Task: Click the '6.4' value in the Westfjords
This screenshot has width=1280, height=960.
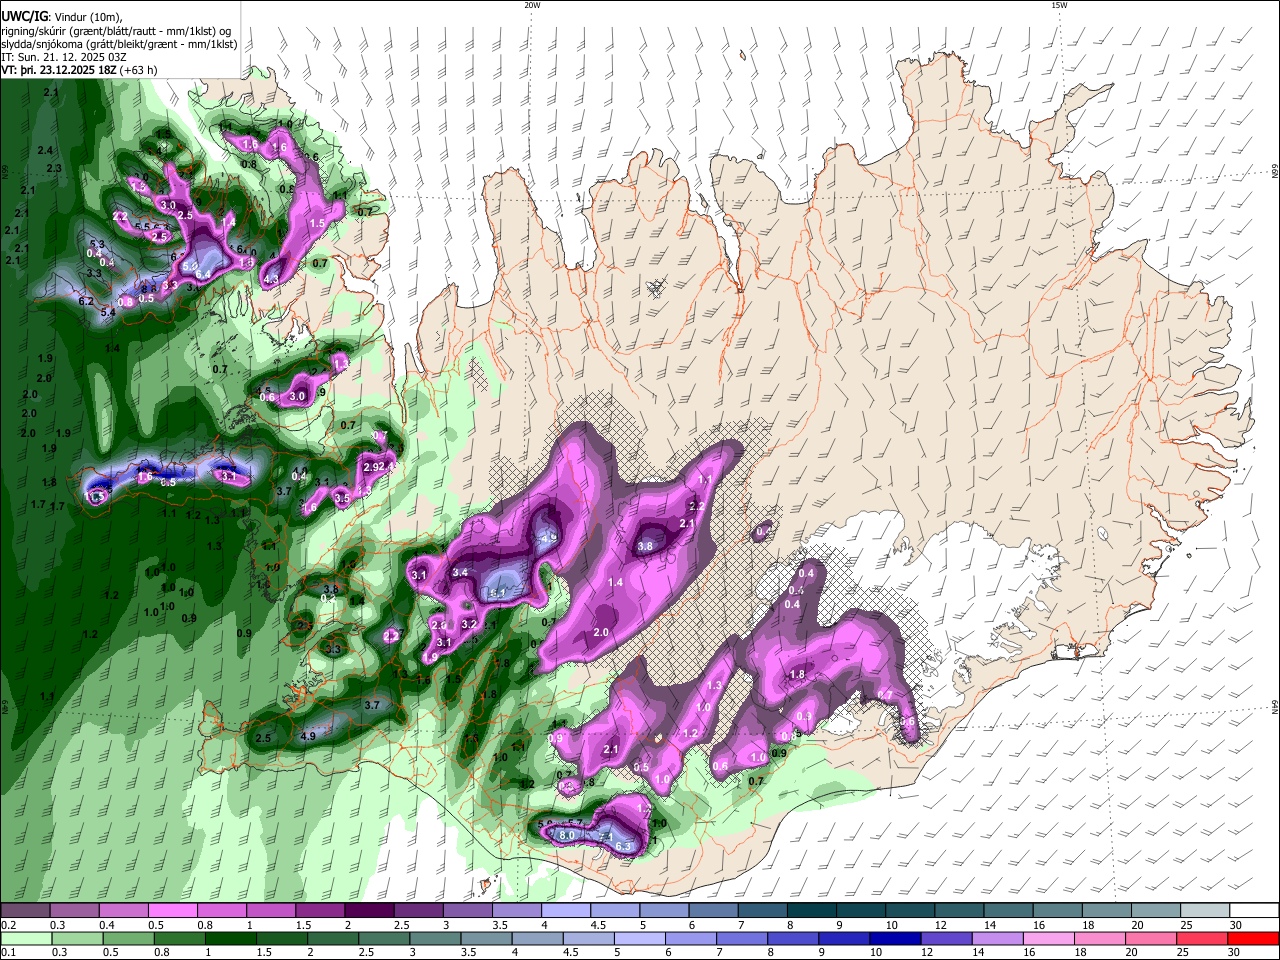Action: 202,274
